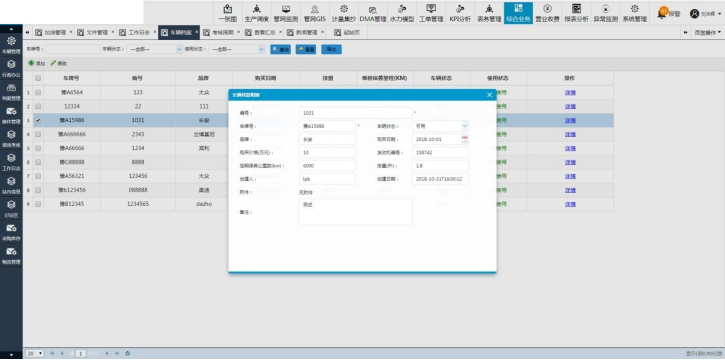Select the highlighted 综合业务 module
Screen dimensions: 725x360
point(518,13)
